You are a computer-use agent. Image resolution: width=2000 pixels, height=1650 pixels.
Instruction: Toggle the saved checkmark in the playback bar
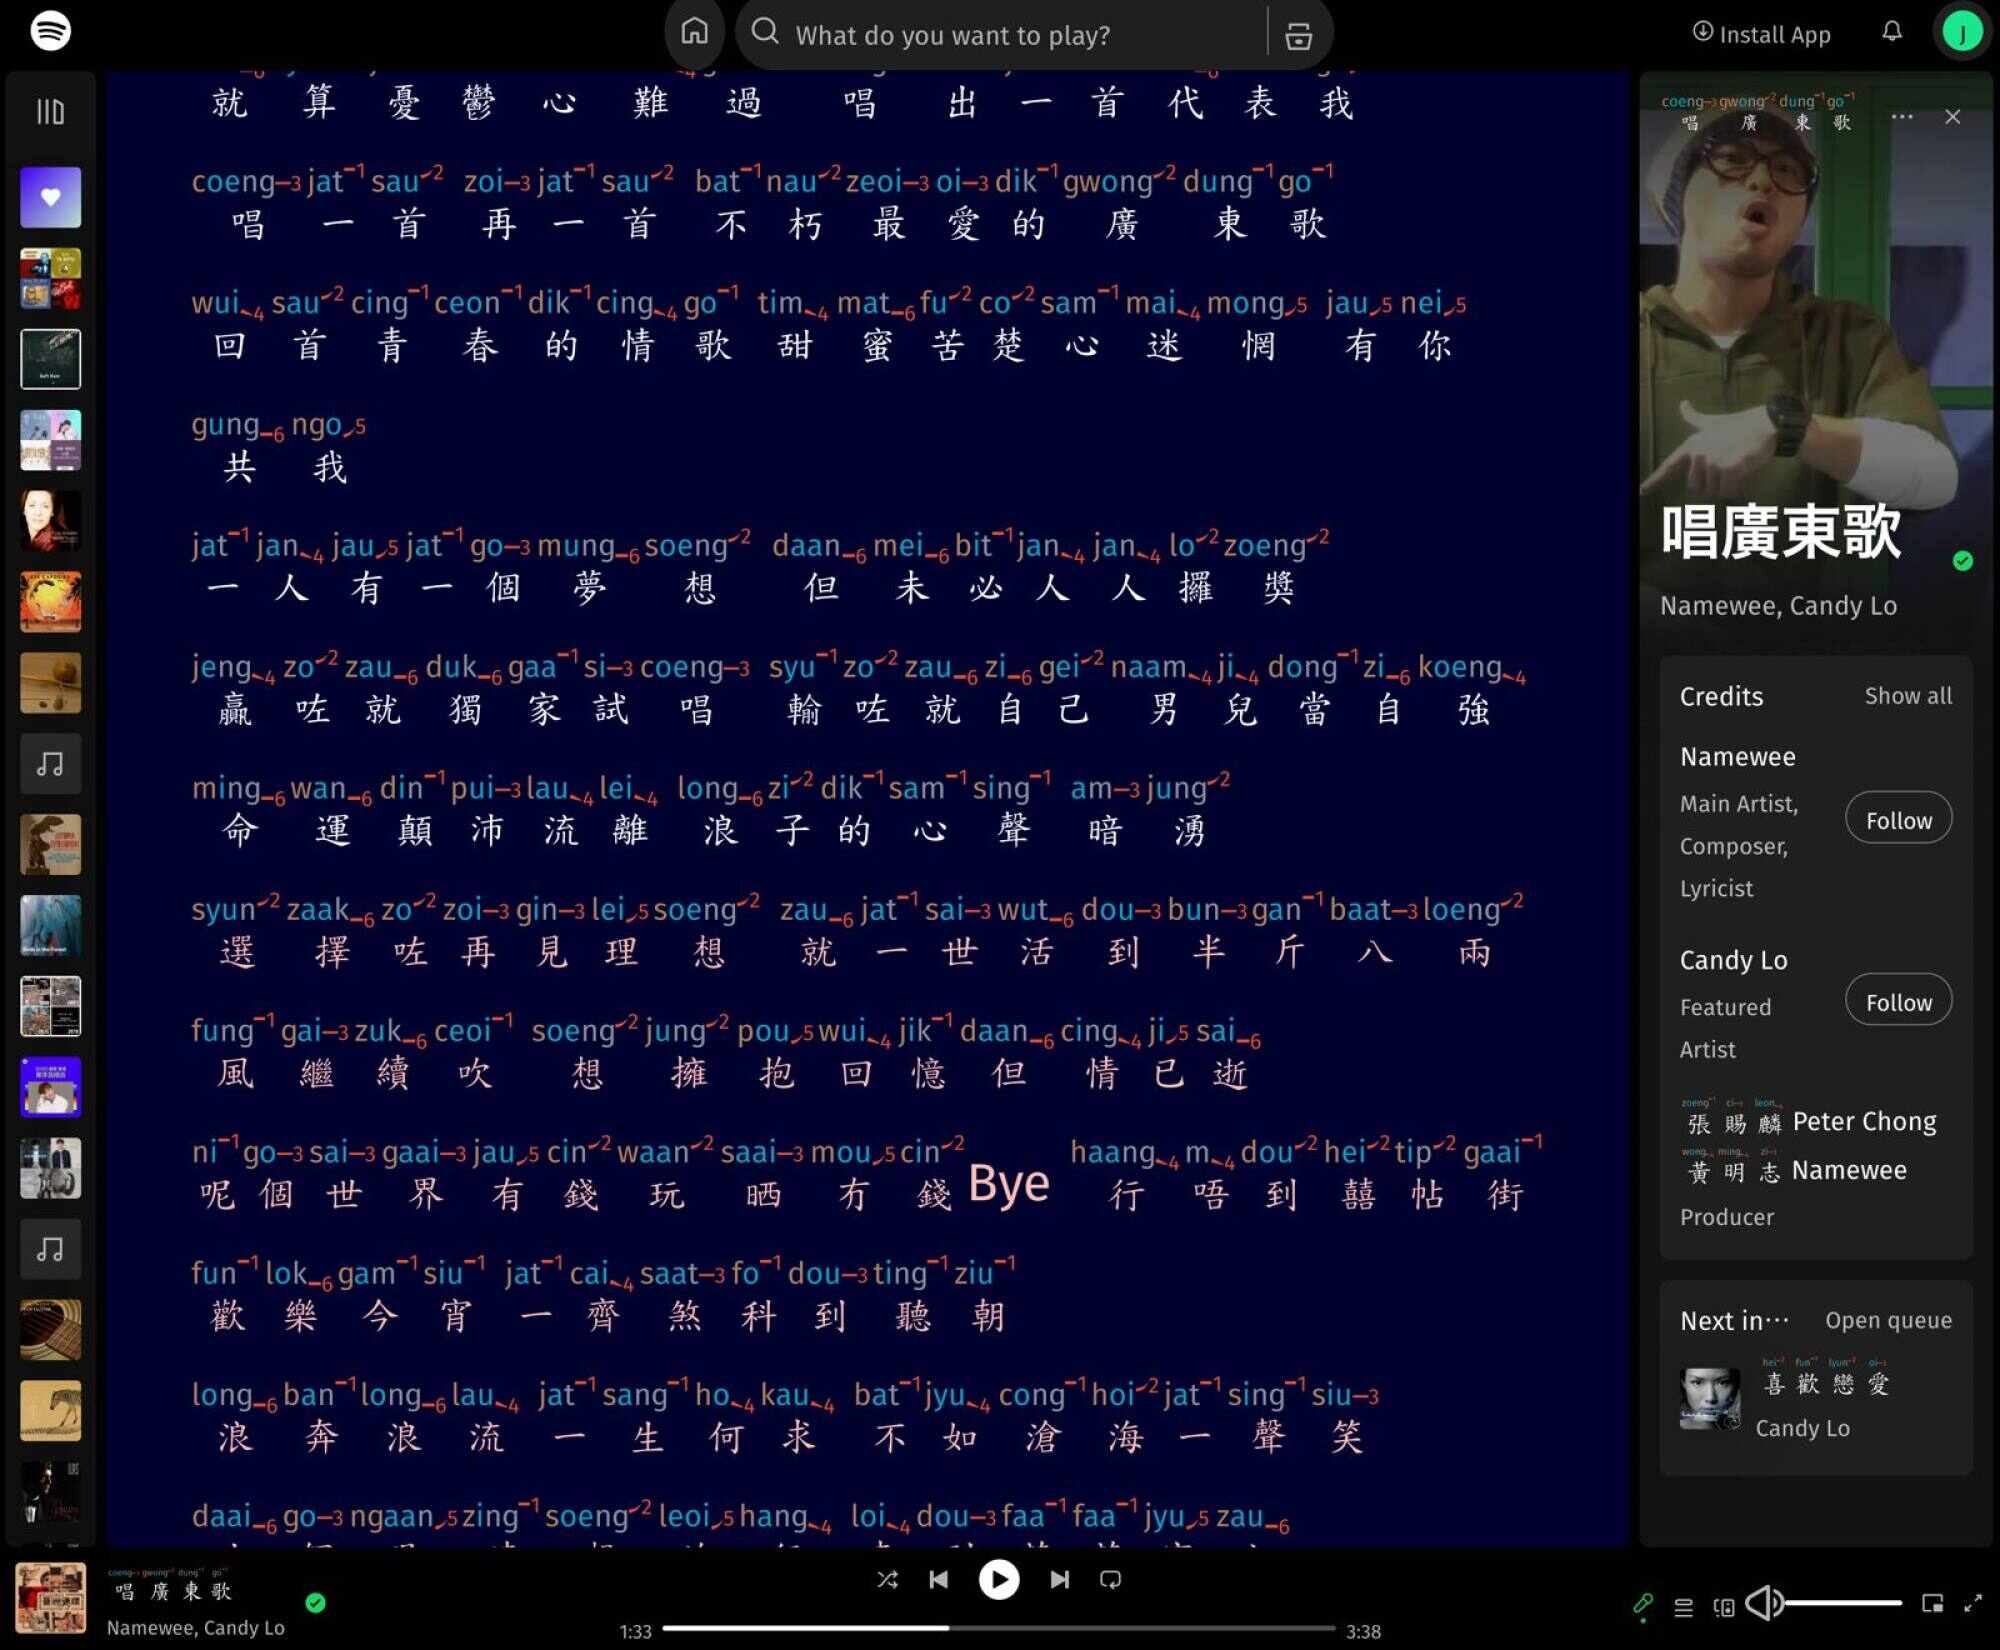coord(316,1603)
